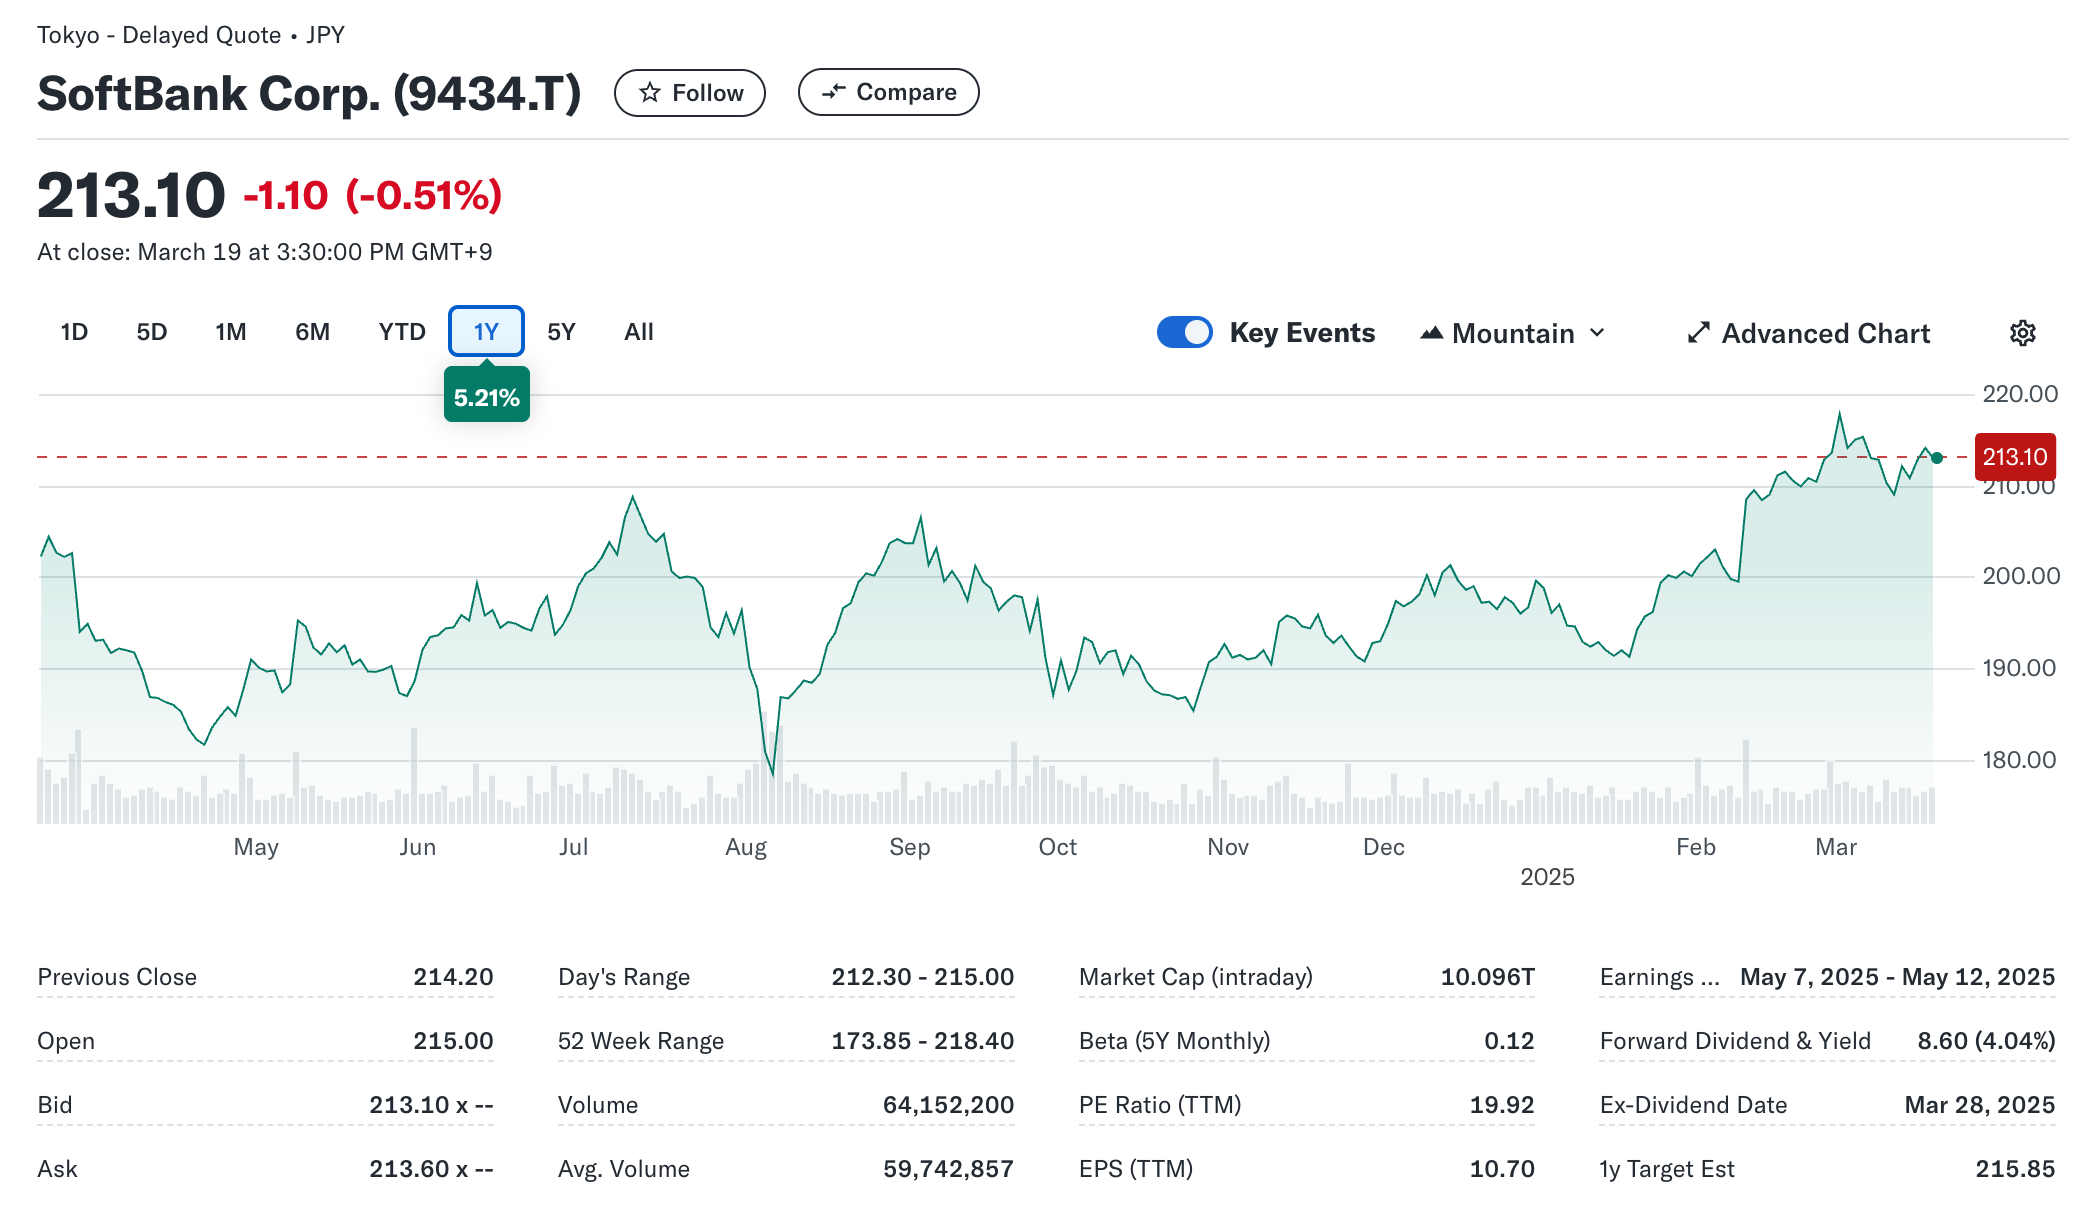Click the red 213.10 price label
The image size is (2098, 1214).
[x=2014, y=457]
